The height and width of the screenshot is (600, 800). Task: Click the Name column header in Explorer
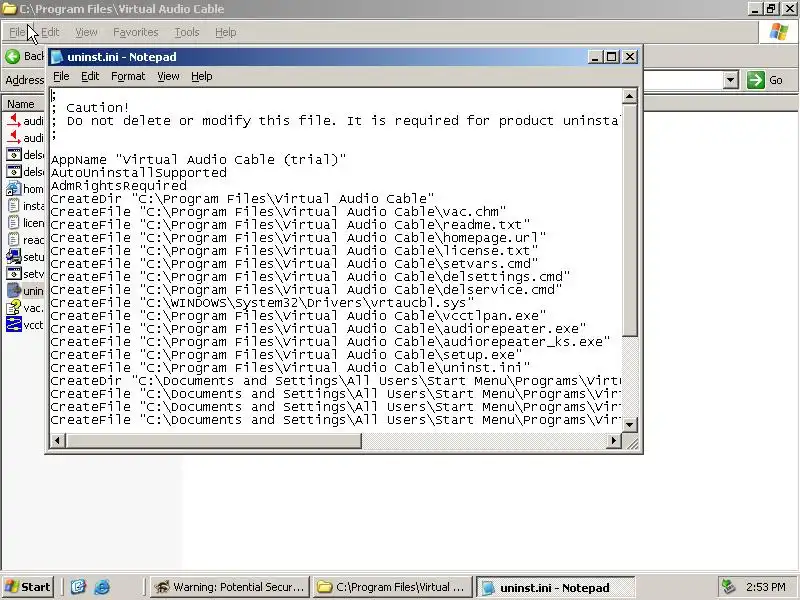(x=21, y=104)
